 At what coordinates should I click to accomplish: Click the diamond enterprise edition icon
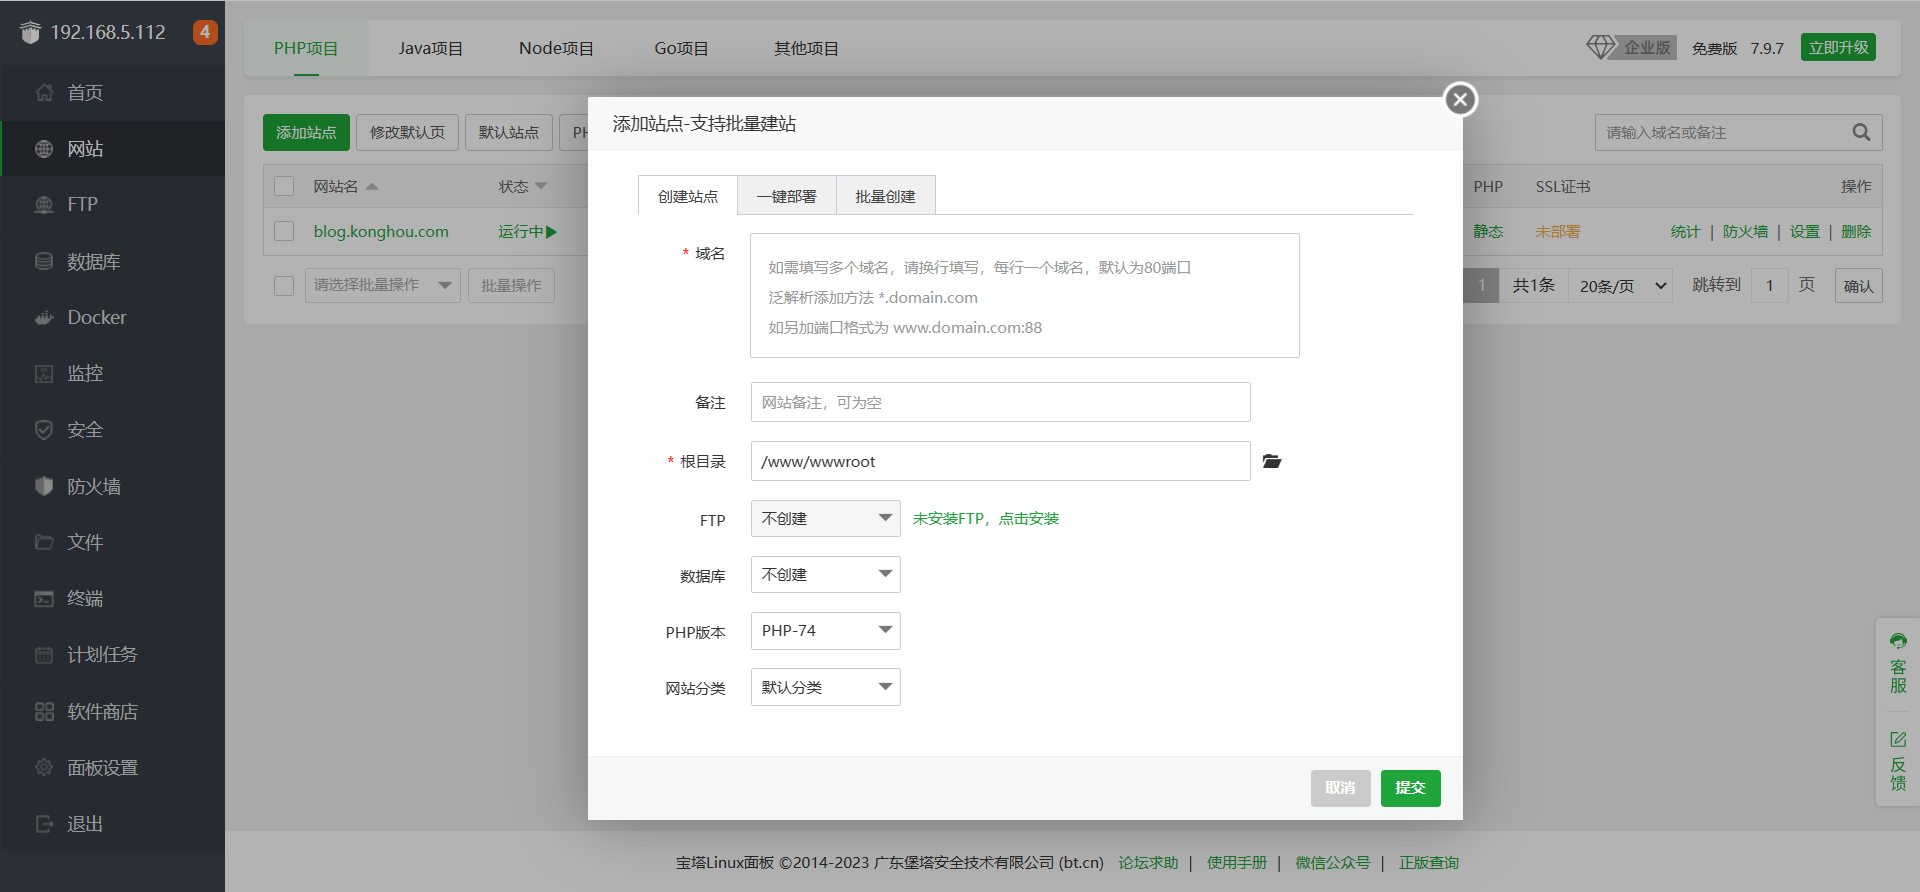pyautogui.click(x=1600, y=47)
